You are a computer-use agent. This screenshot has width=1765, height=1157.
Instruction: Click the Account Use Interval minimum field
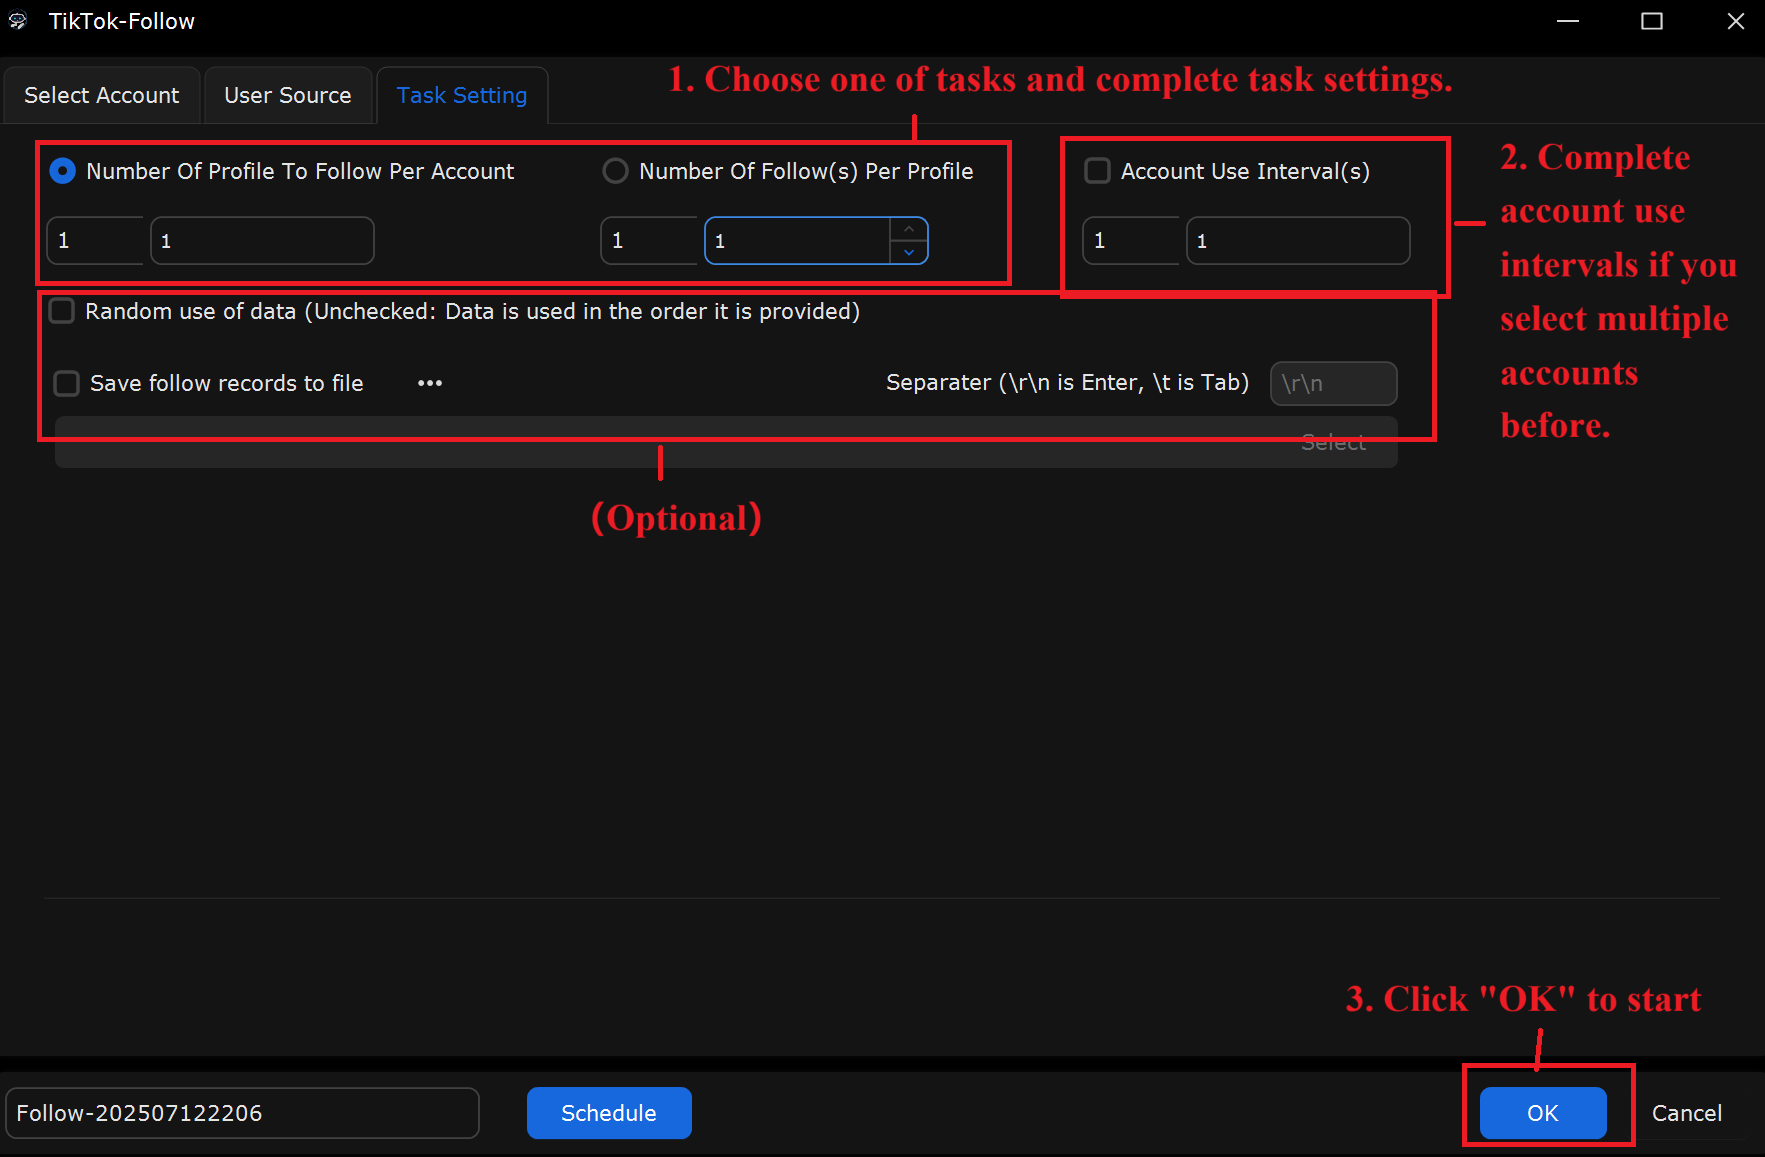click(x=1131, y=241)
